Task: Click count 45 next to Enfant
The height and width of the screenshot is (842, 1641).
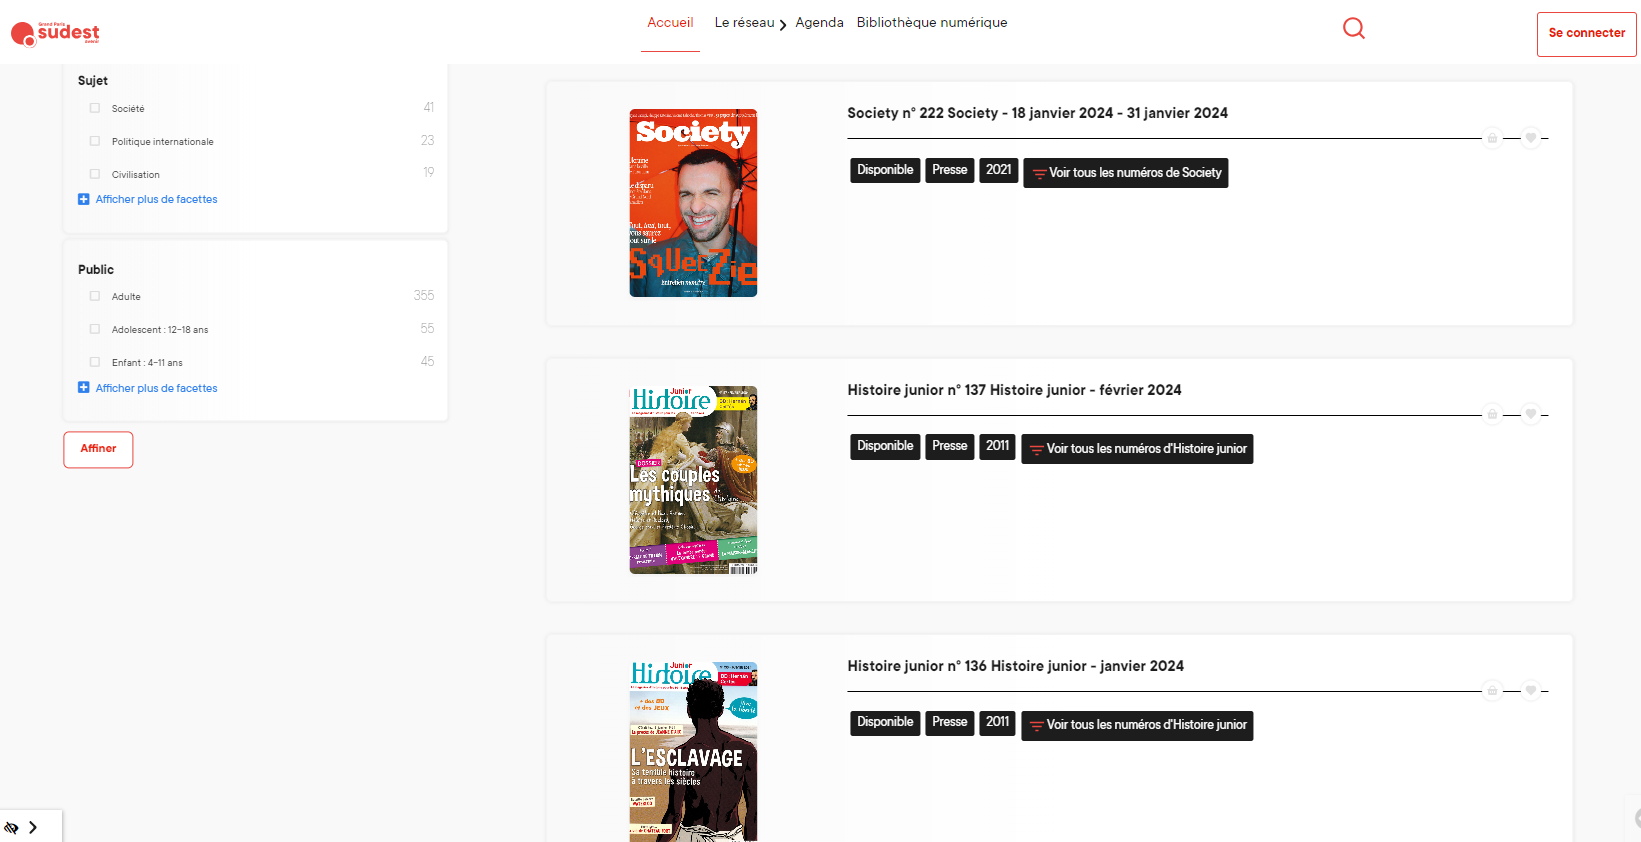Action: 428,361
